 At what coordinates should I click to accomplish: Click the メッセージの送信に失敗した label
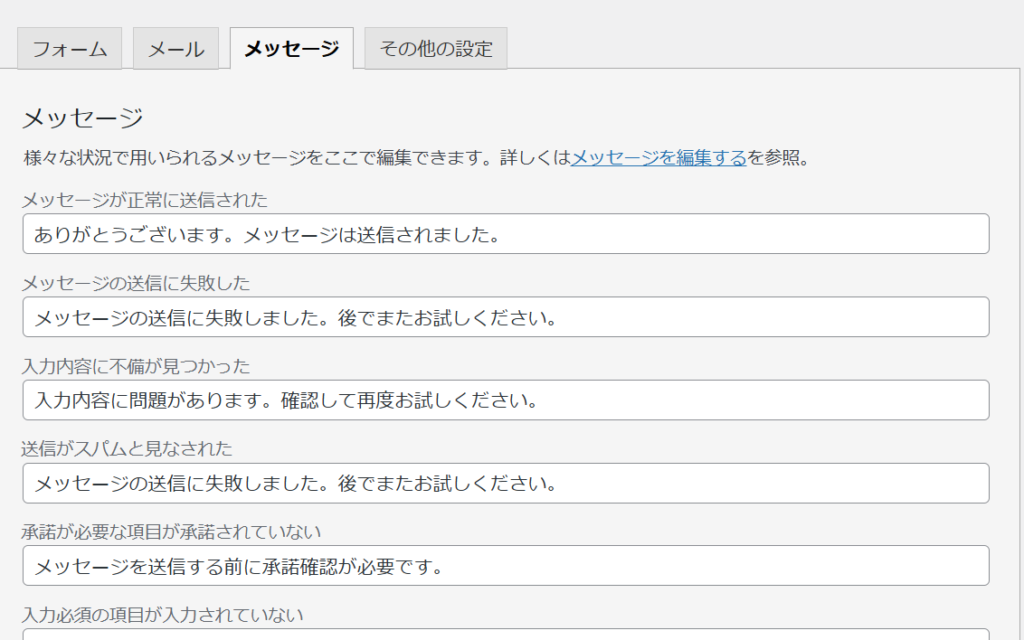coord(136,283)
